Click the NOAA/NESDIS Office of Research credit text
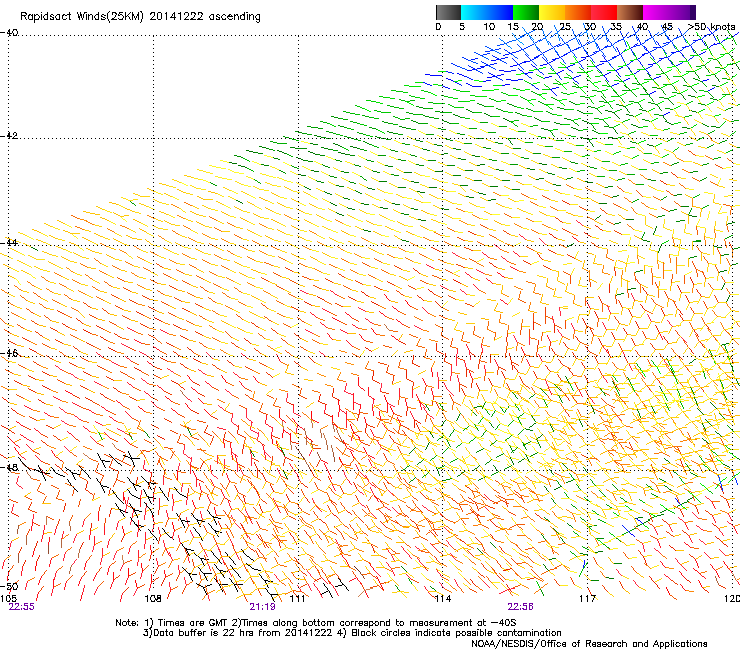 pos(589,644)
